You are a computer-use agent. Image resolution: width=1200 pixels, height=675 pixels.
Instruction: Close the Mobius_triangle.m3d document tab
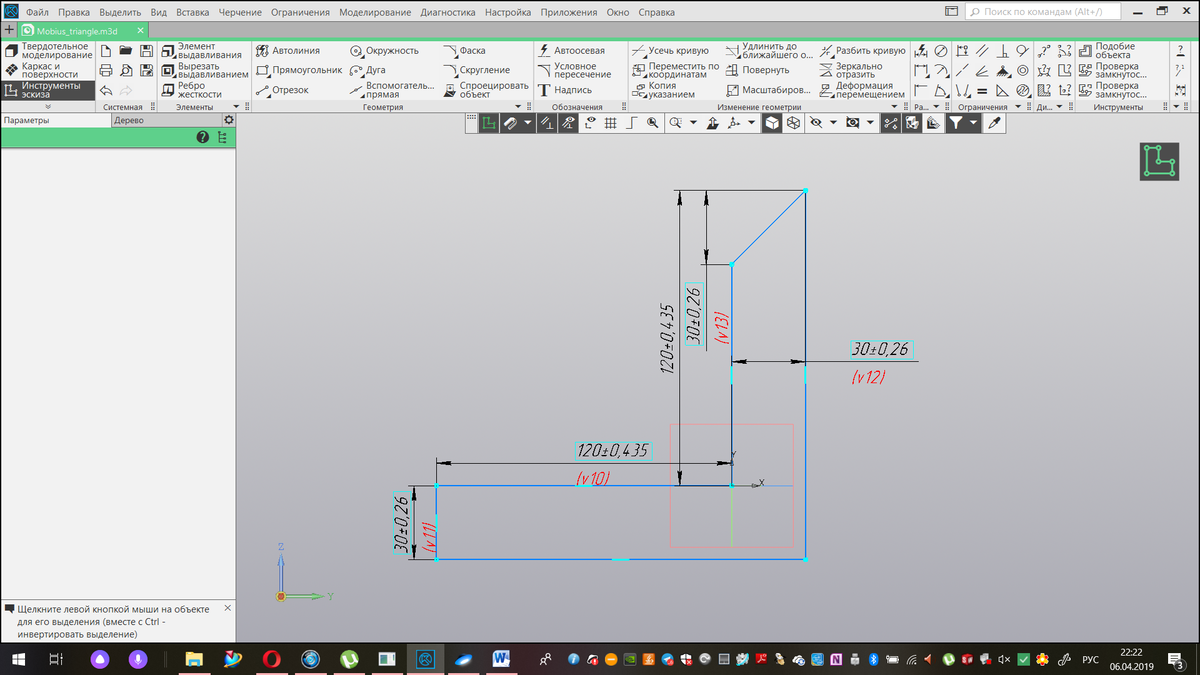click(x=141, y=31)
